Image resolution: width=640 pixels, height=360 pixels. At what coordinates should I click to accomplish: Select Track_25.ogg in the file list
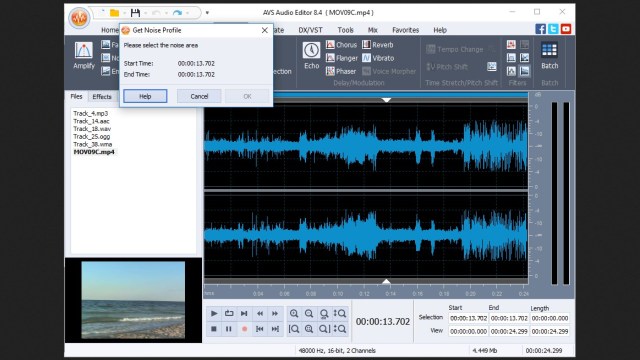(91, 136)
